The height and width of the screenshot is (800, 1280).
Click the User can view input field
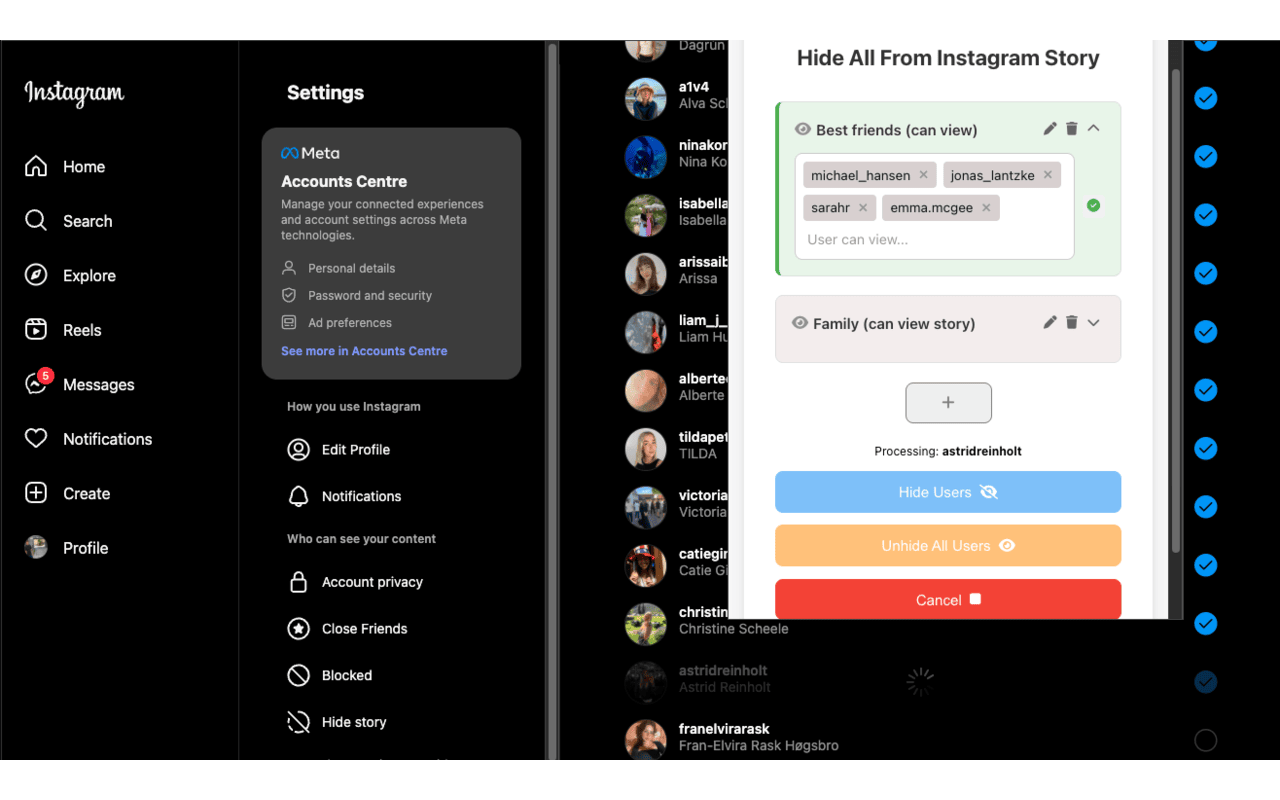[x=934, y=240]
